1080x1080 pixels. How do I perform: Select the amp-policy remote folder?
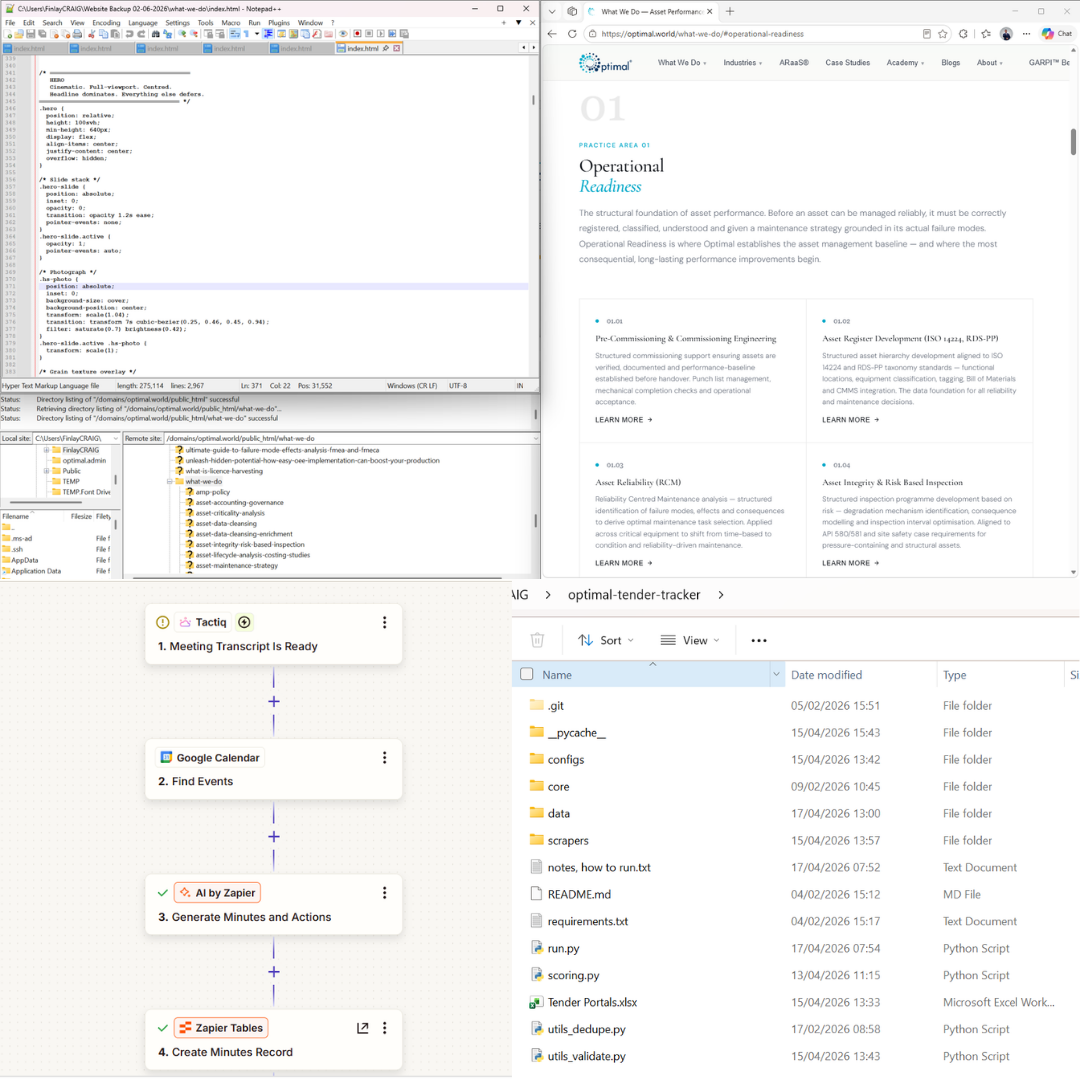213,492
